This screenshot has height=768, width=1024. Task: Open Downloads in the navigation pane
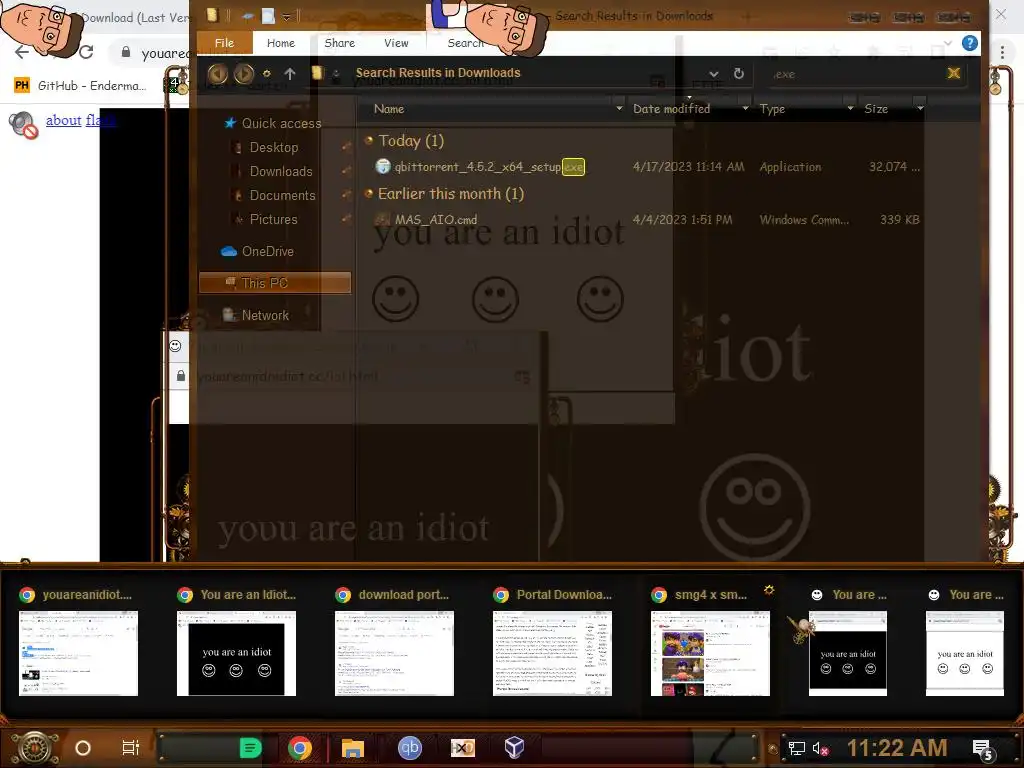coord(273,171)
